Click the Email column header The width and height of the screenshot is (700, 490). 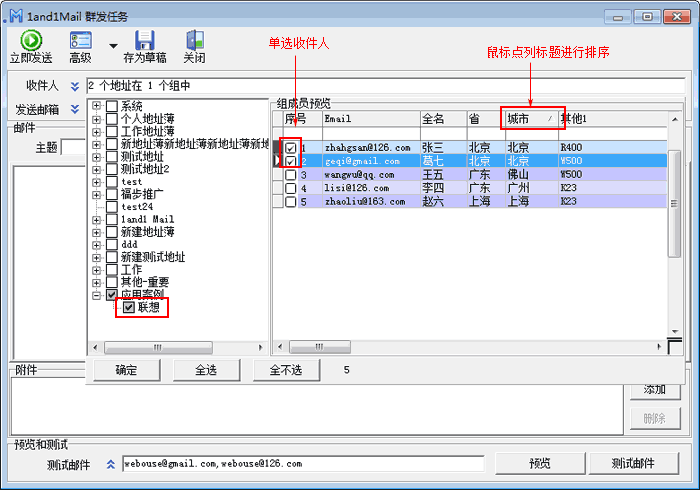pos(369,119)
